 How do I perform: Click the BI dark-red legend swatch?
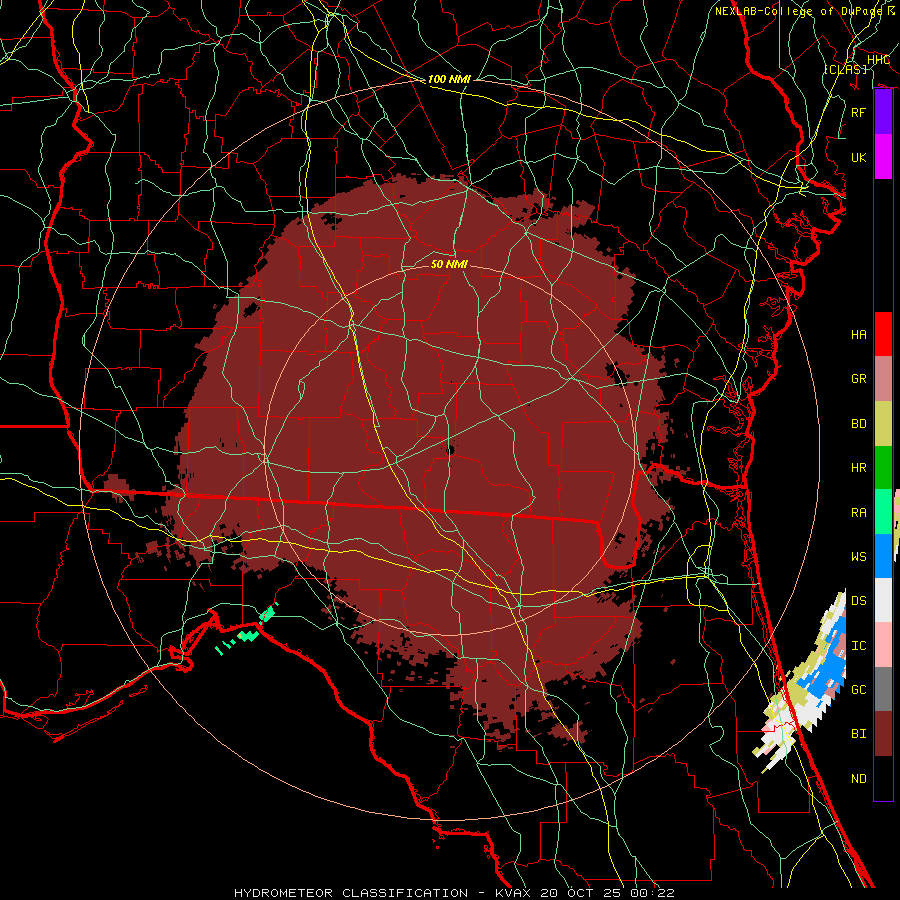[883, 734]
